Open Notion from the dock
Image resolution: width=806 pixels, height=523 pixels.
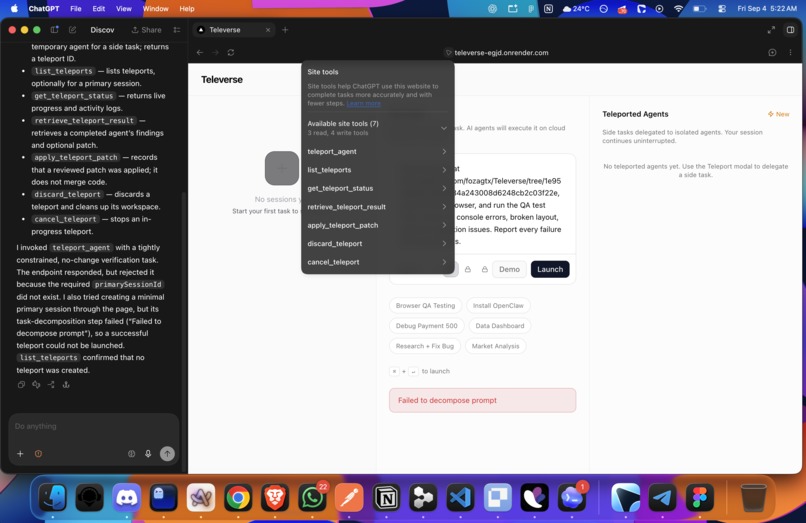click(x=386, y=498)
